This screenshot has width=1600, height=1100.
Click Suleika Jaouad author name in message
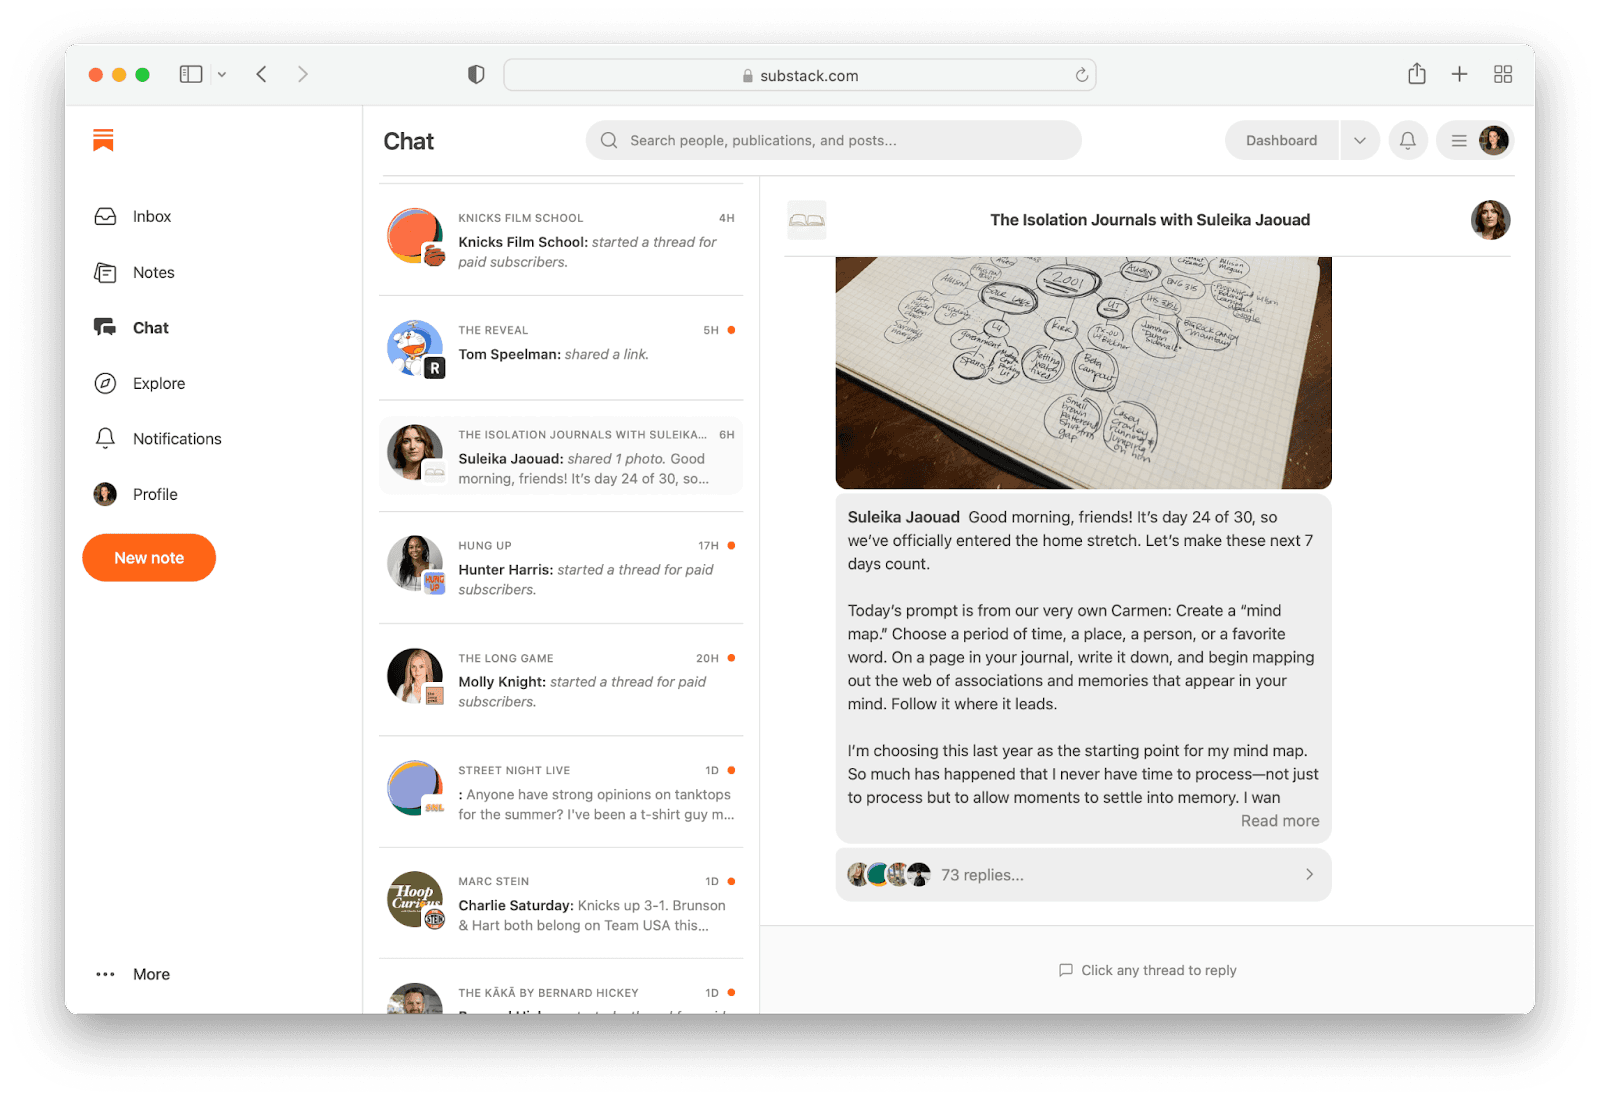tap(903, 517)
